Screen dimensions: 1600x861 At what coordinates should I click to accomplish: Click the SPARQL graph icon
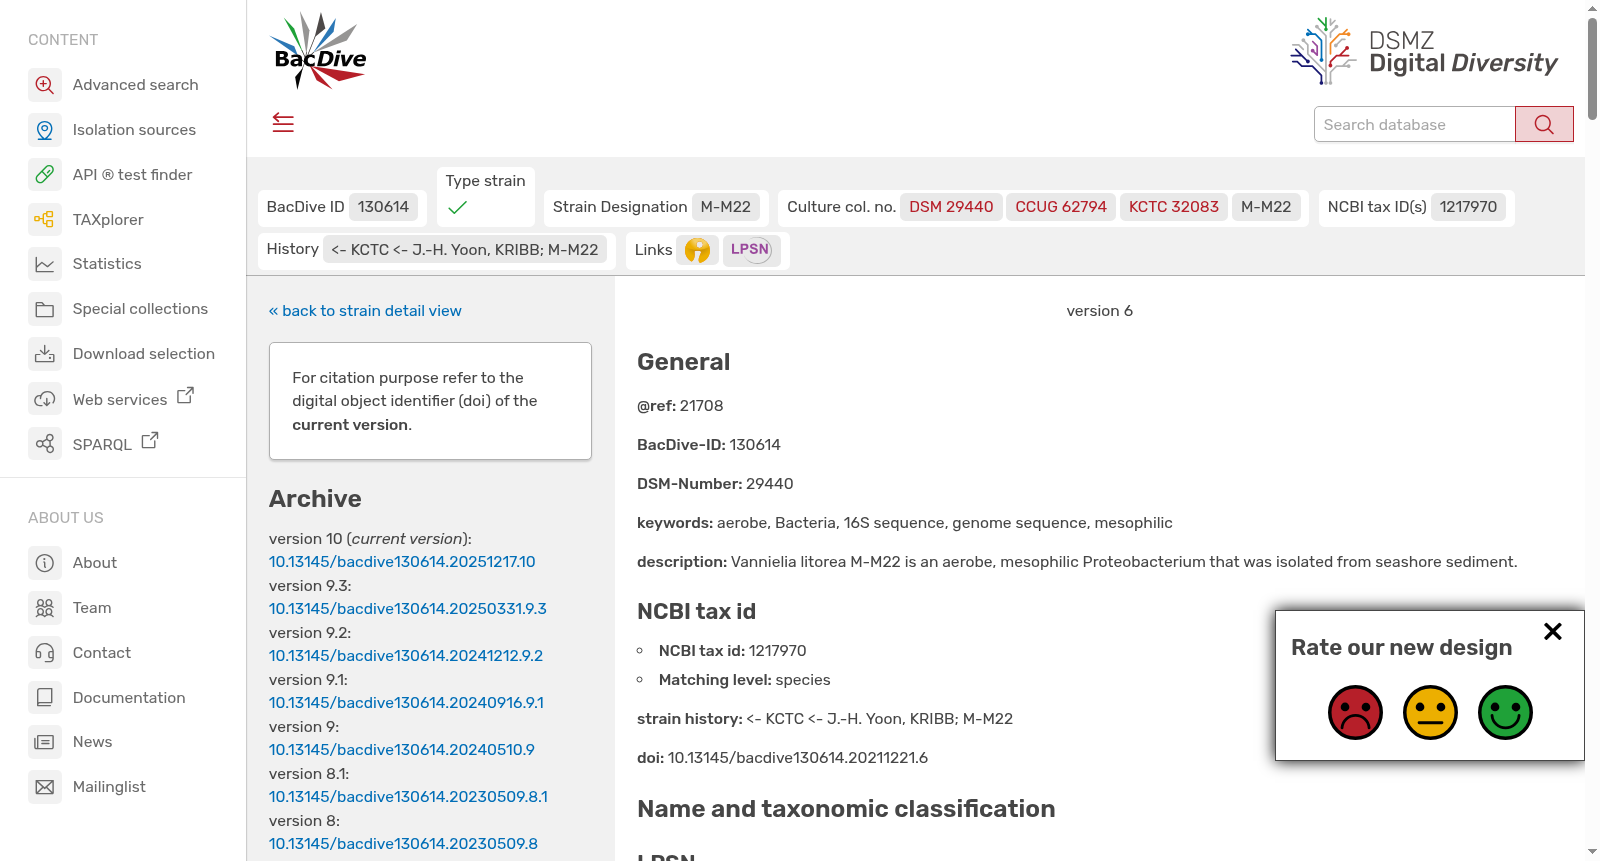45,443
